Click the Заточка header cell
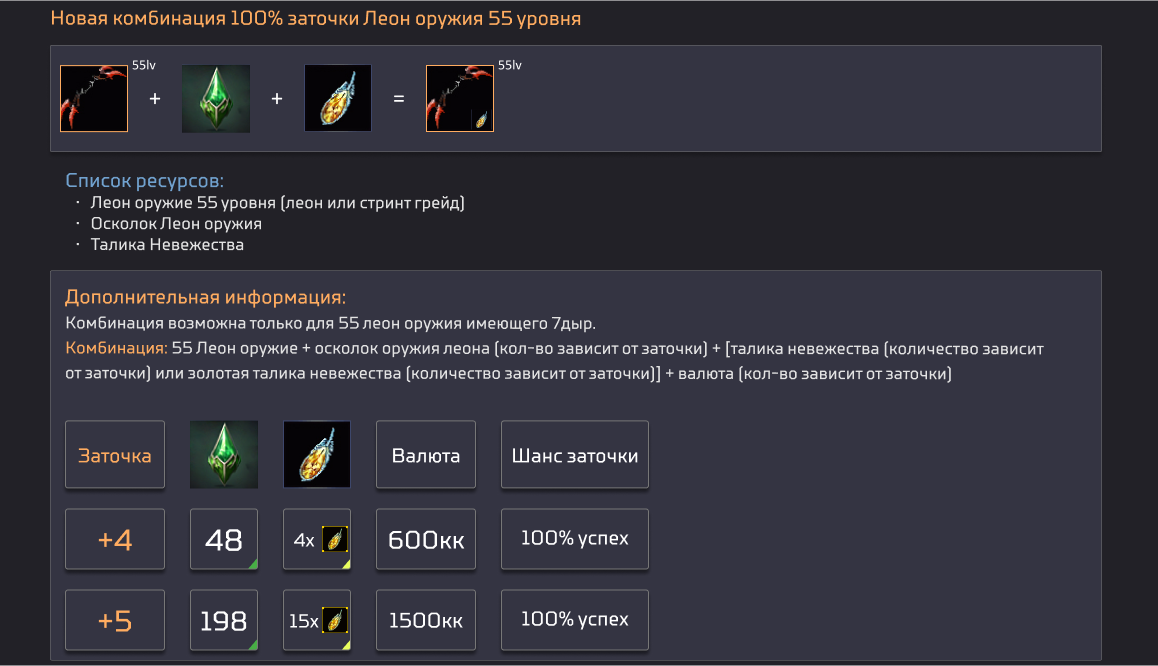 [x=115, y=455]
